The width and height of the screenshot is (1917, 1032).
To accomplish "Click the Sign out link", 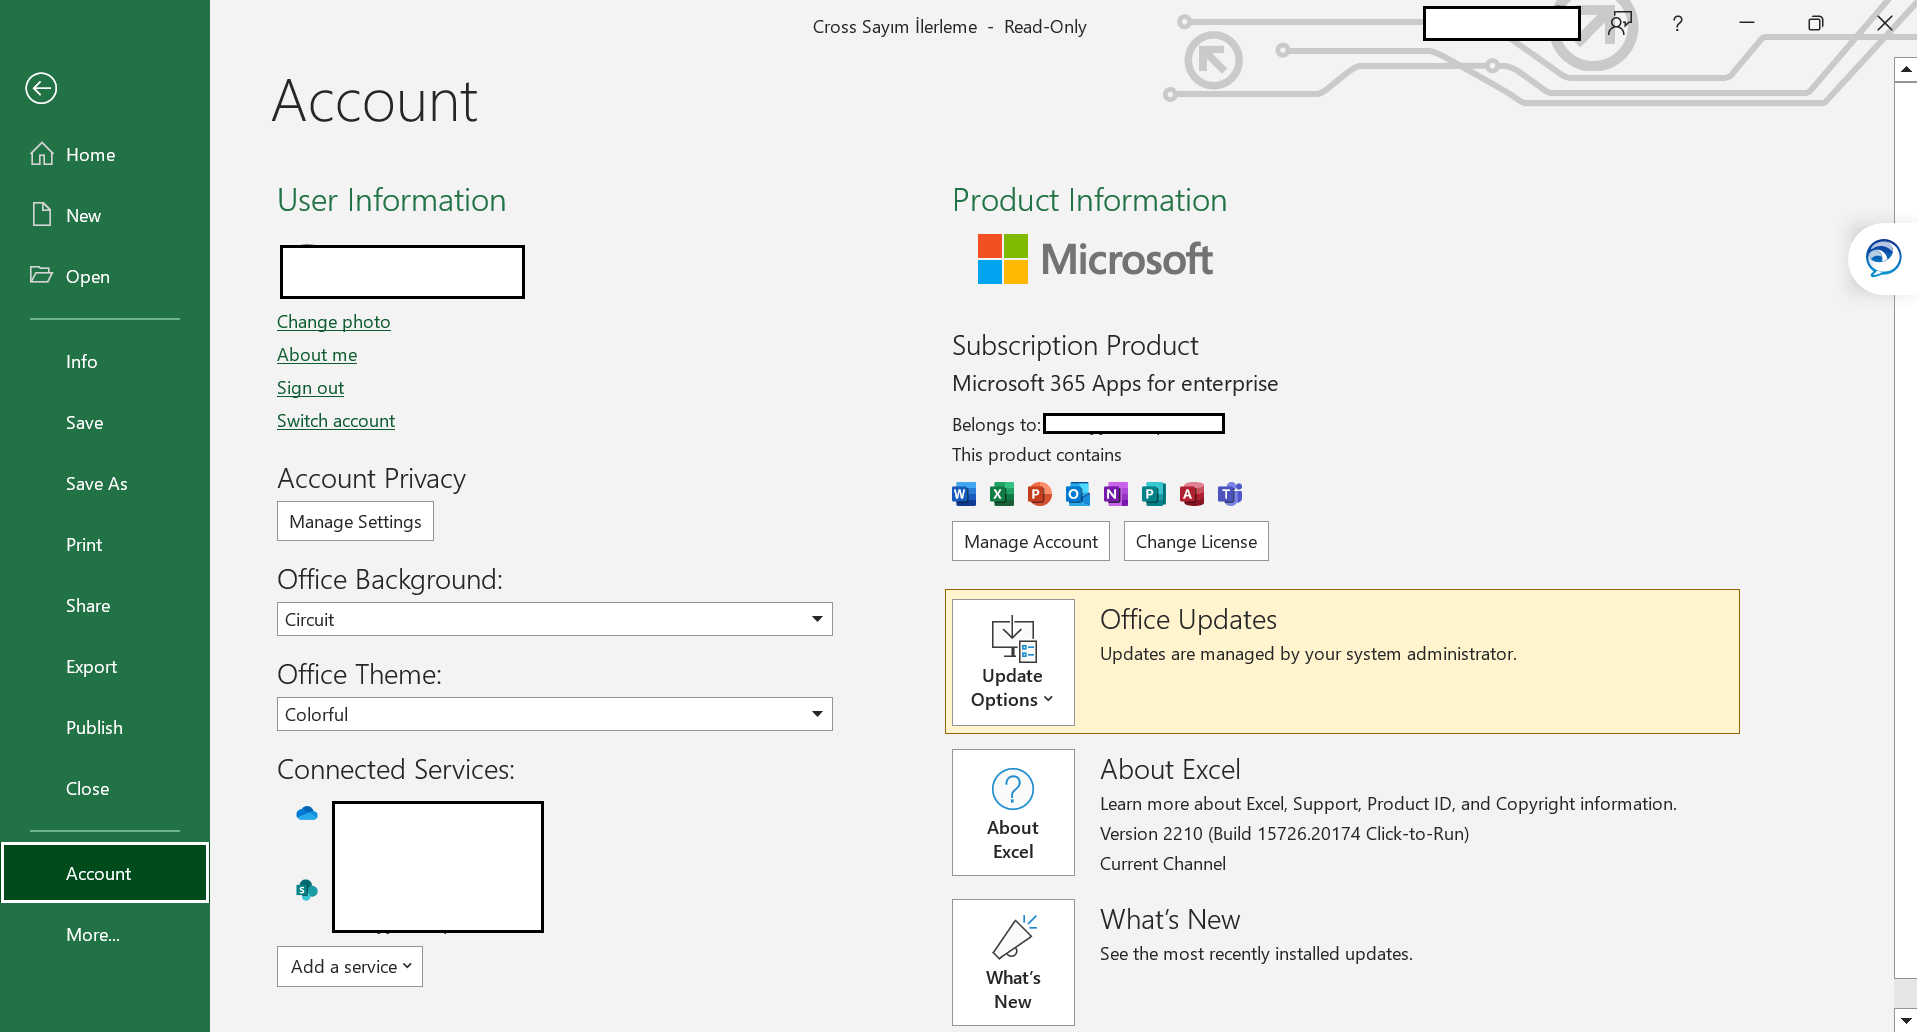I will click(310, 388).
